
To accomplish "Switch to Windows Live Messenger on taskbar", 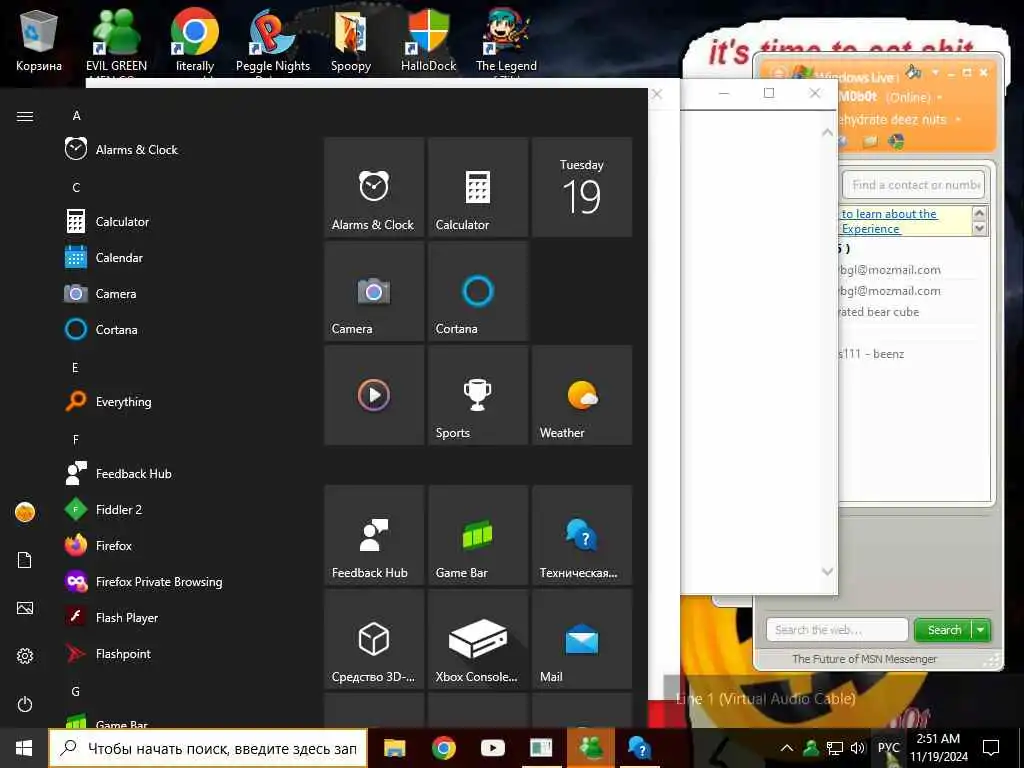I will (591, 748).
